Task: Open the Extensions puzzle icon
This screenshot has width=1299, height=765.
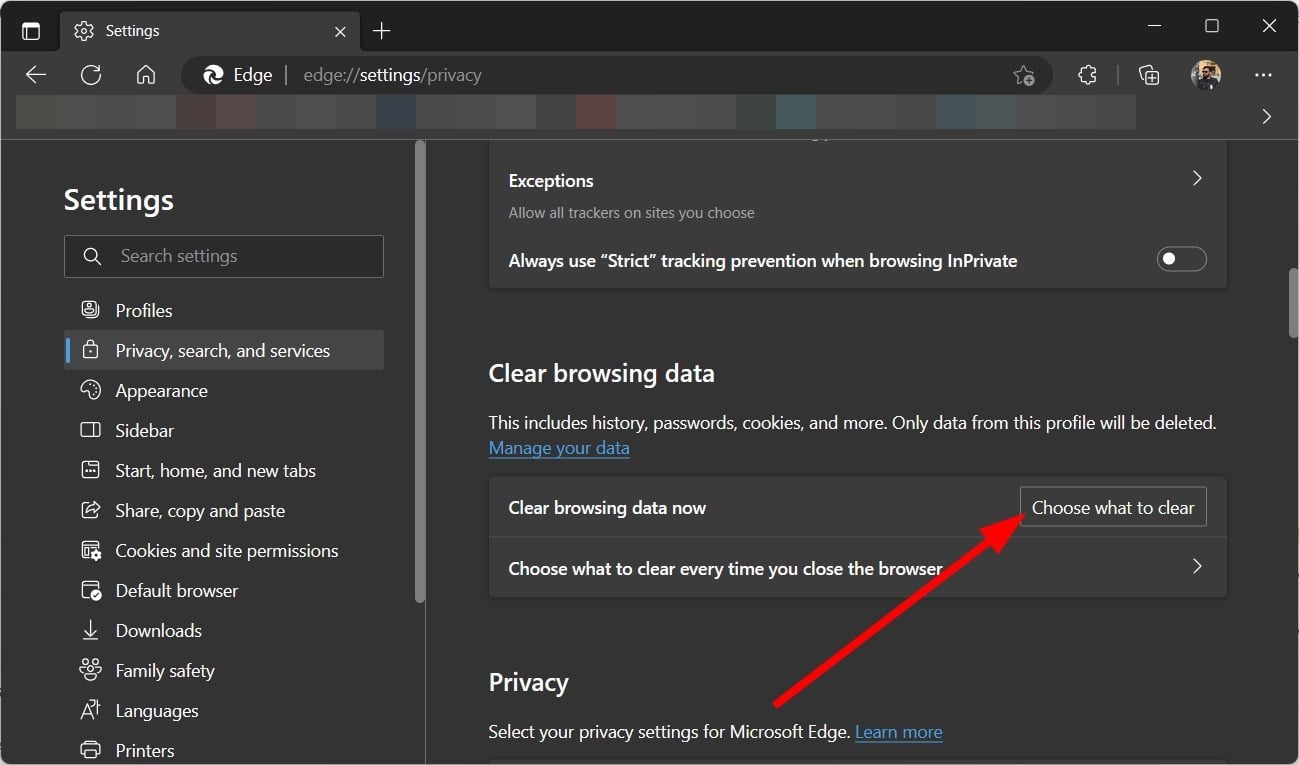Action: [x=1087, y=75]
